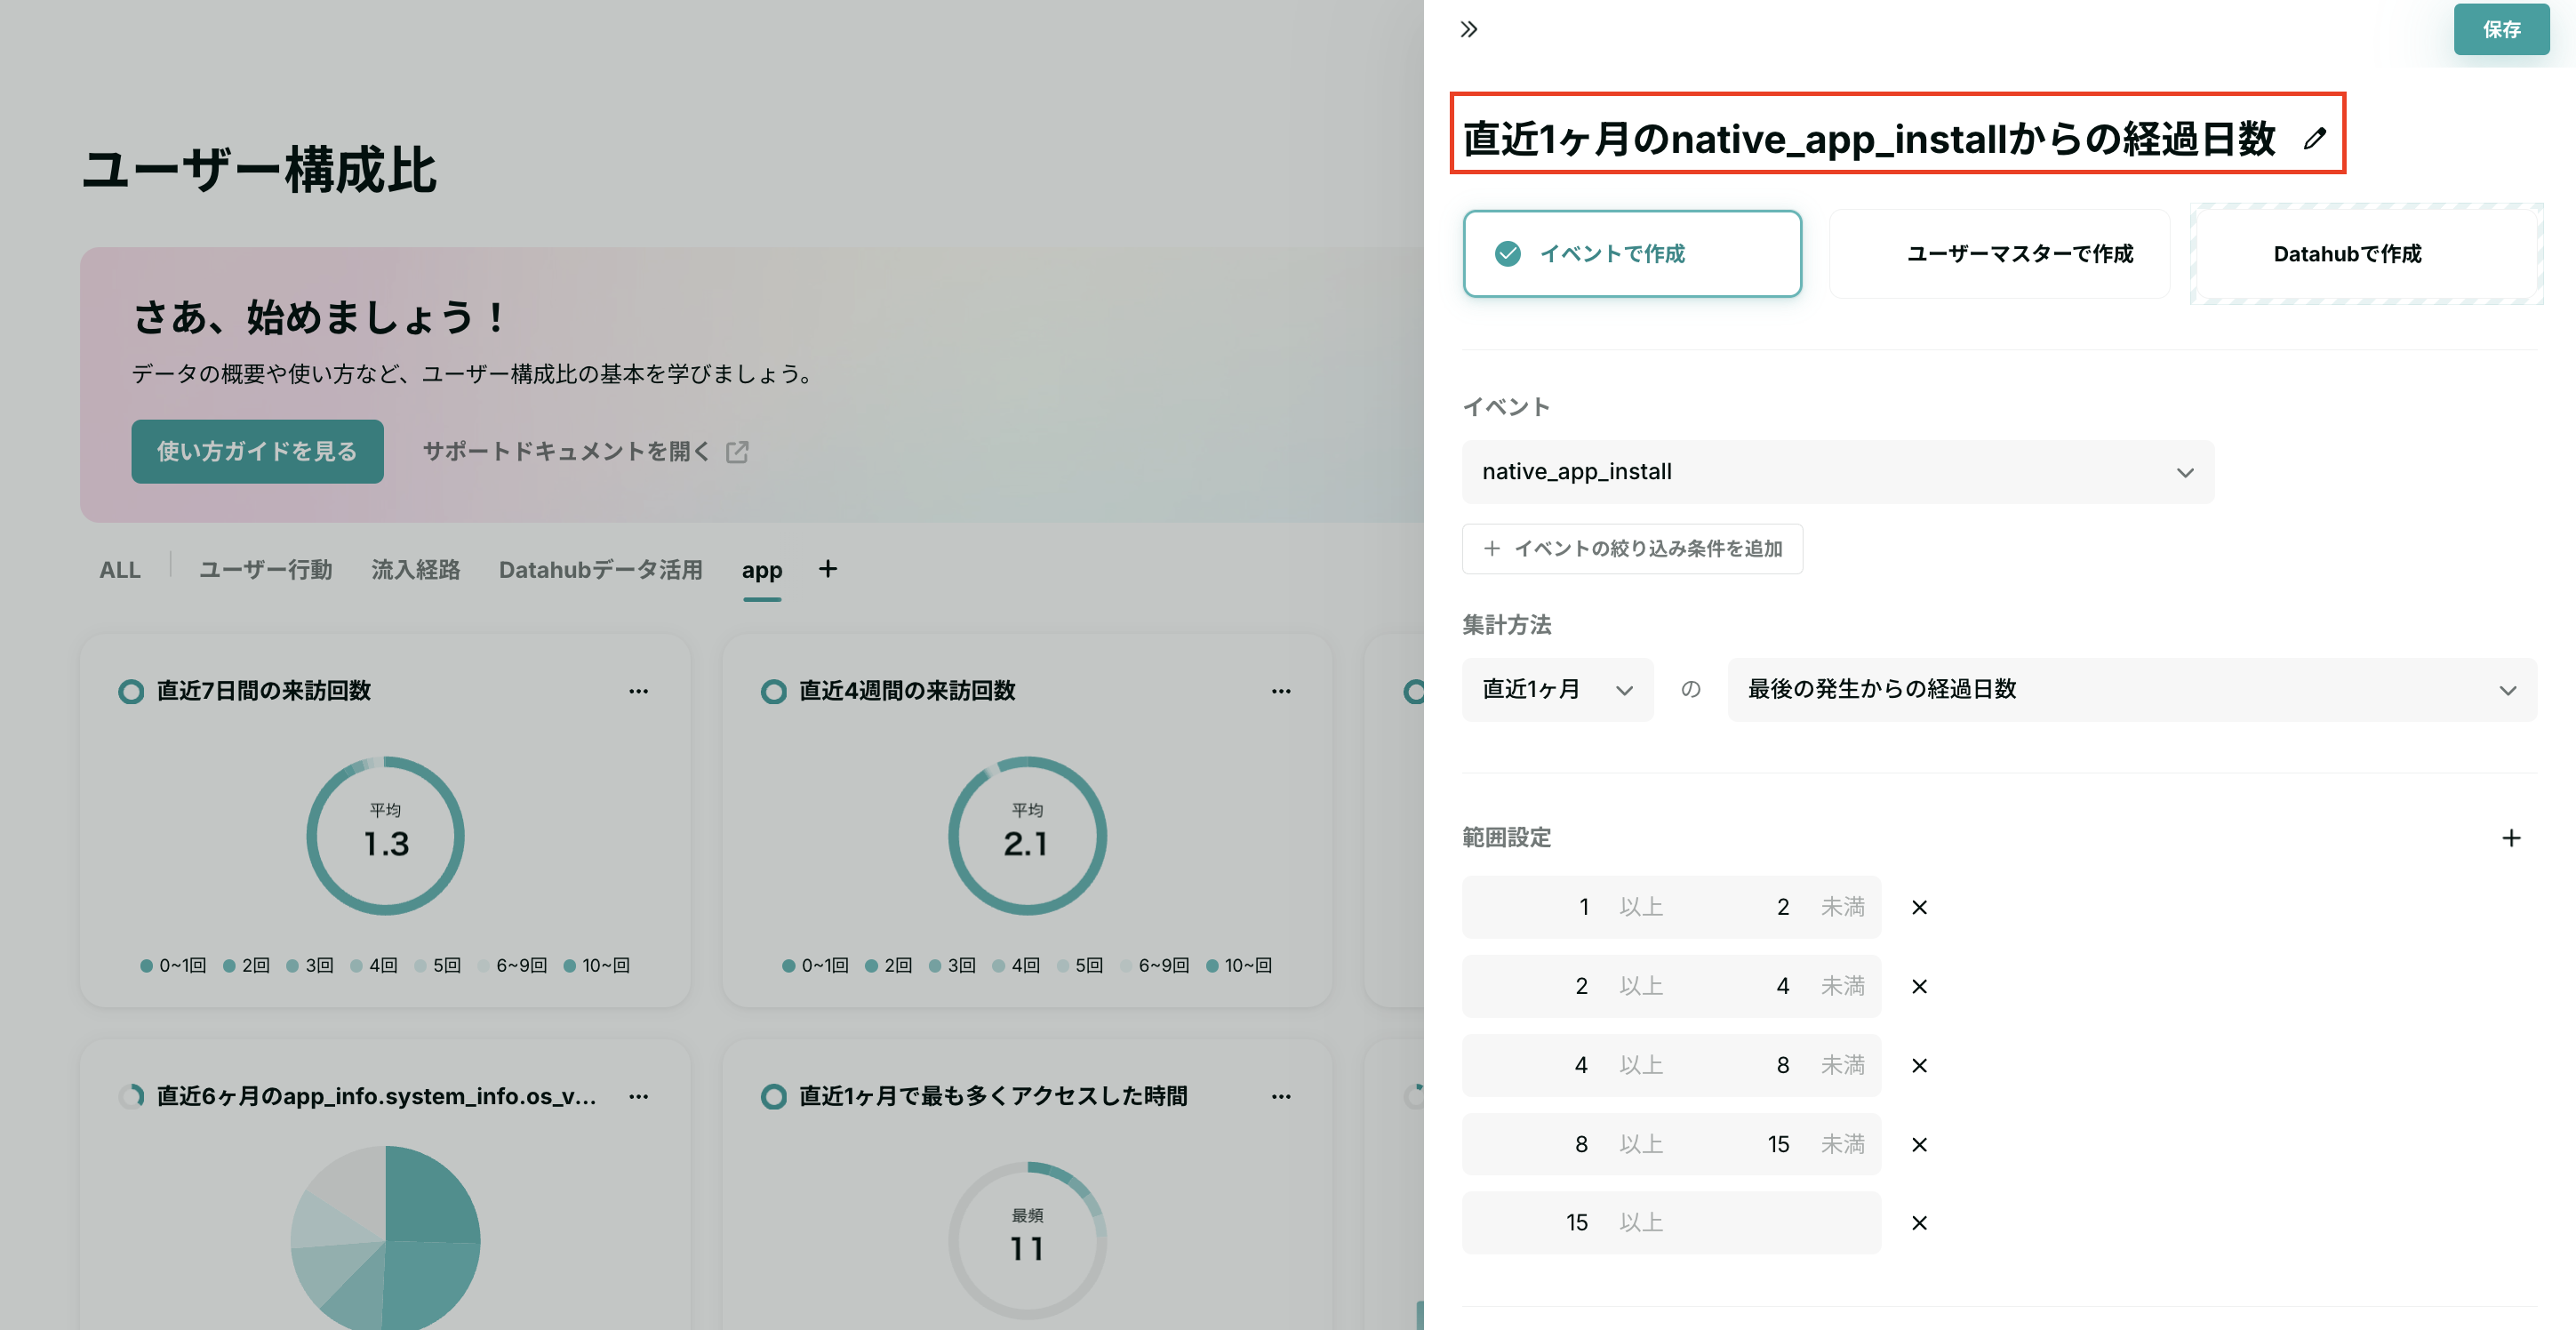2576x1330 pixels.
Task: Click loading icon of 直近6ヶ月のapp_info card
Action: tap(131, 1096)
